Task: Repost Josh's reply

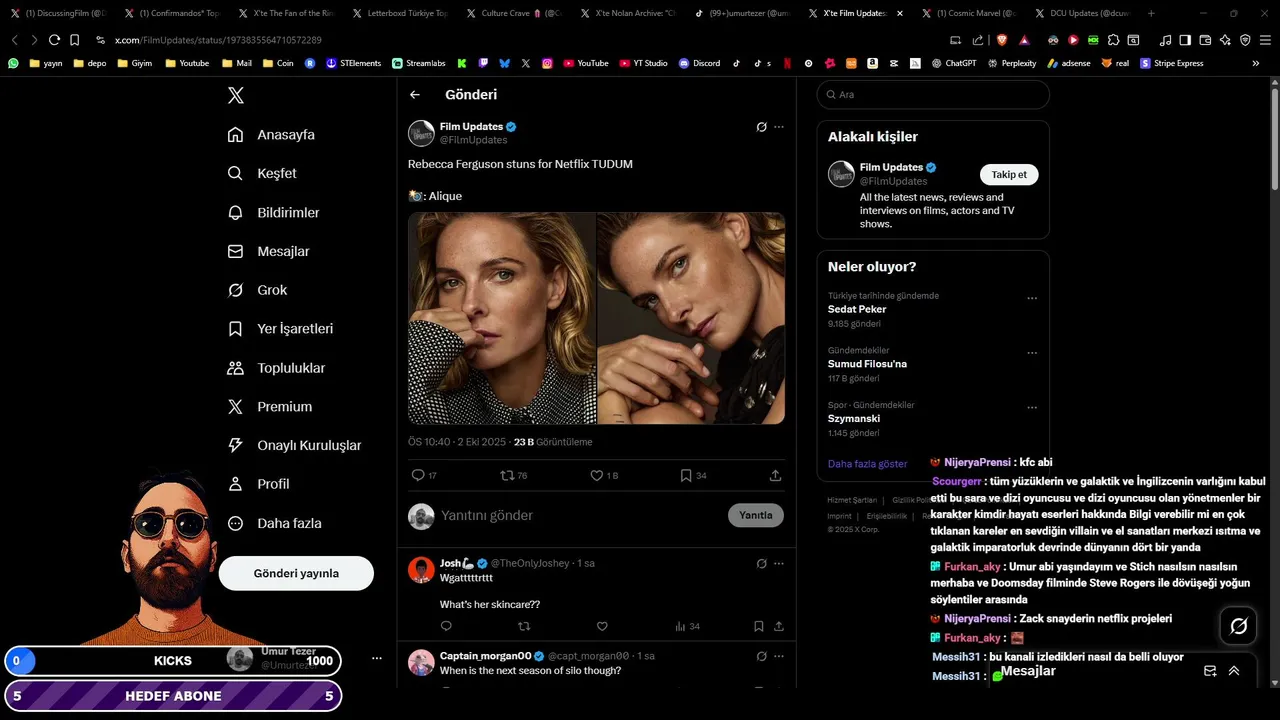Action: [x=524, y=627]
